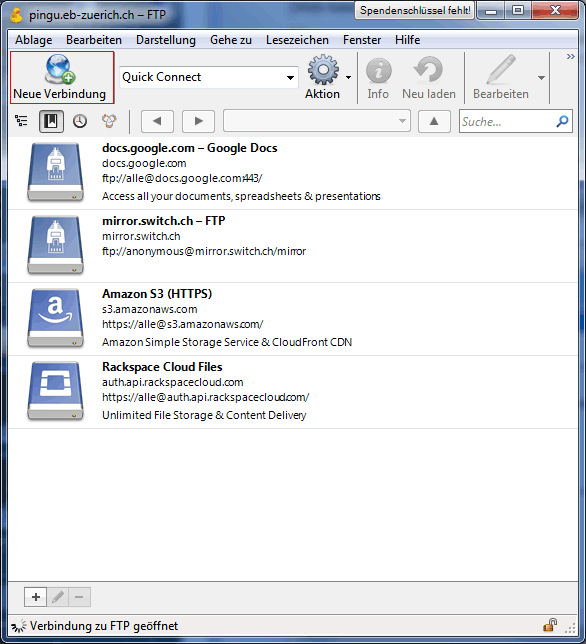The image size is (586, 644).
Task: Select the docs.google.com – Google Docs bookmark title
Action: click(x=190, y=148)
